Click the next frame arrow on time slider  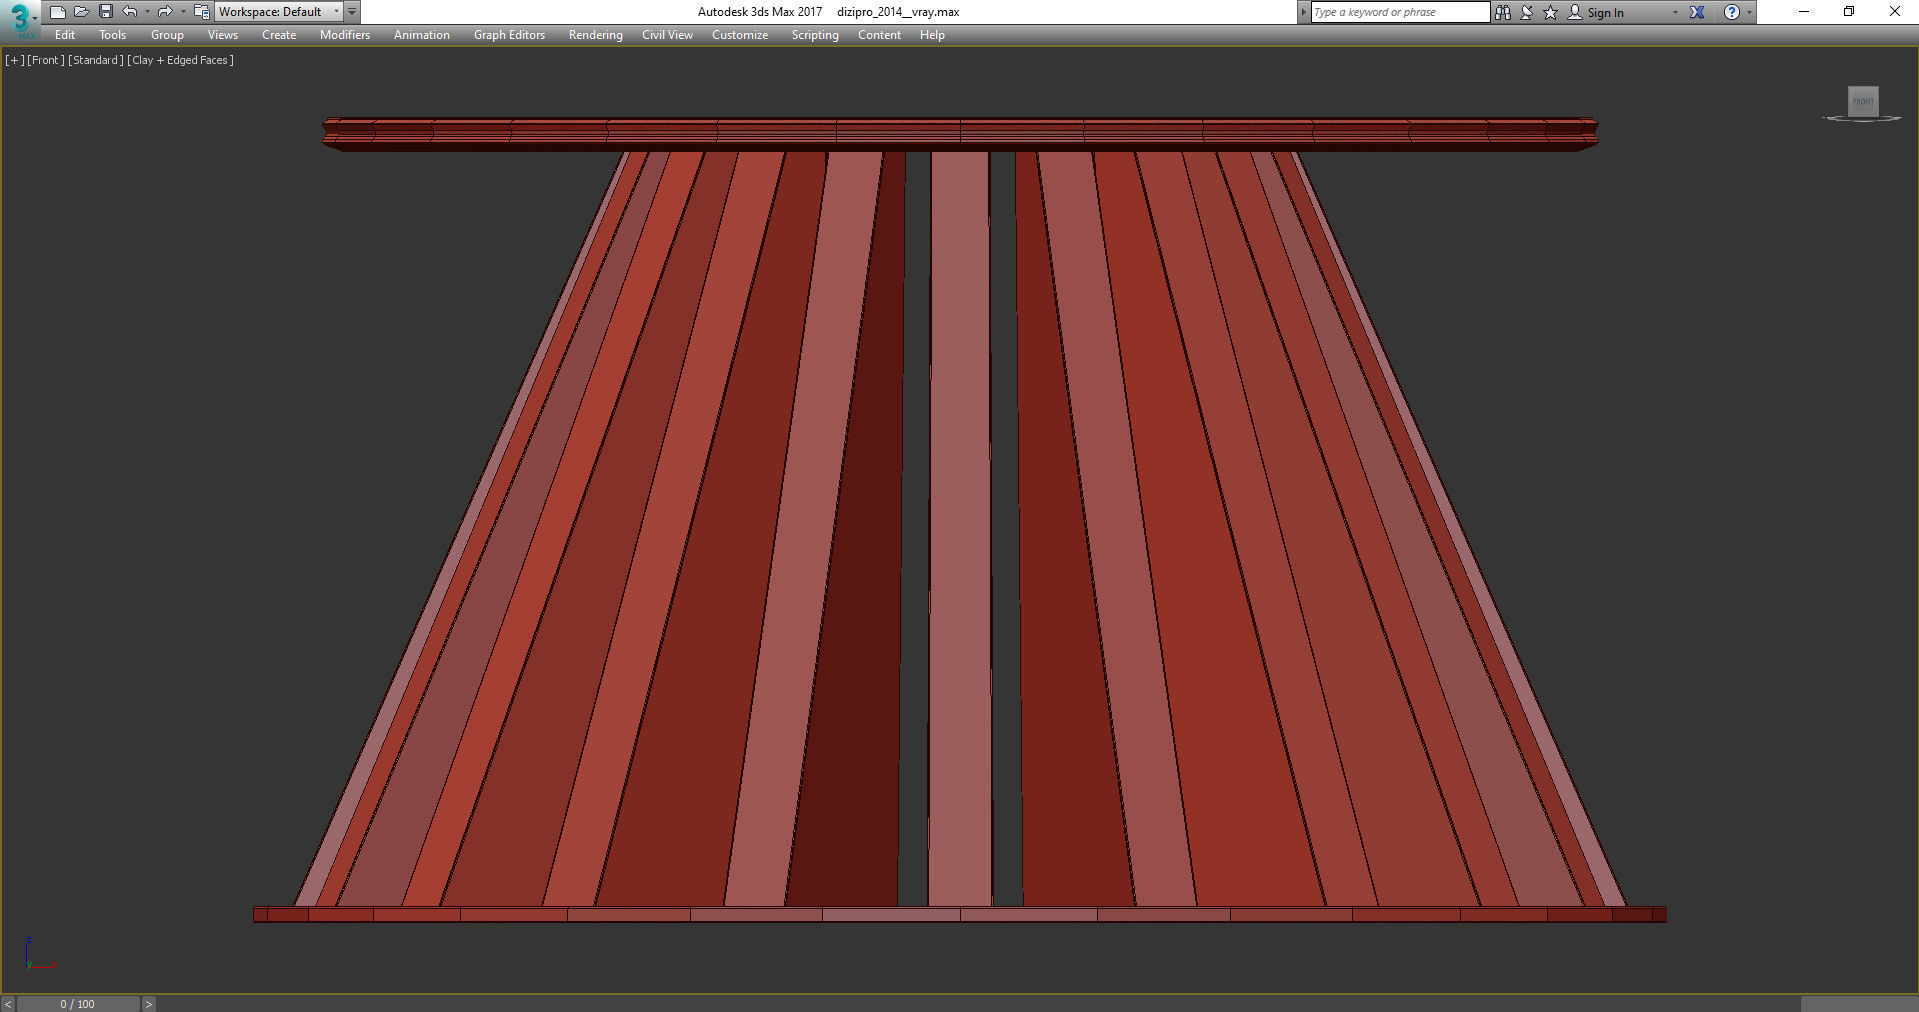148,1004
